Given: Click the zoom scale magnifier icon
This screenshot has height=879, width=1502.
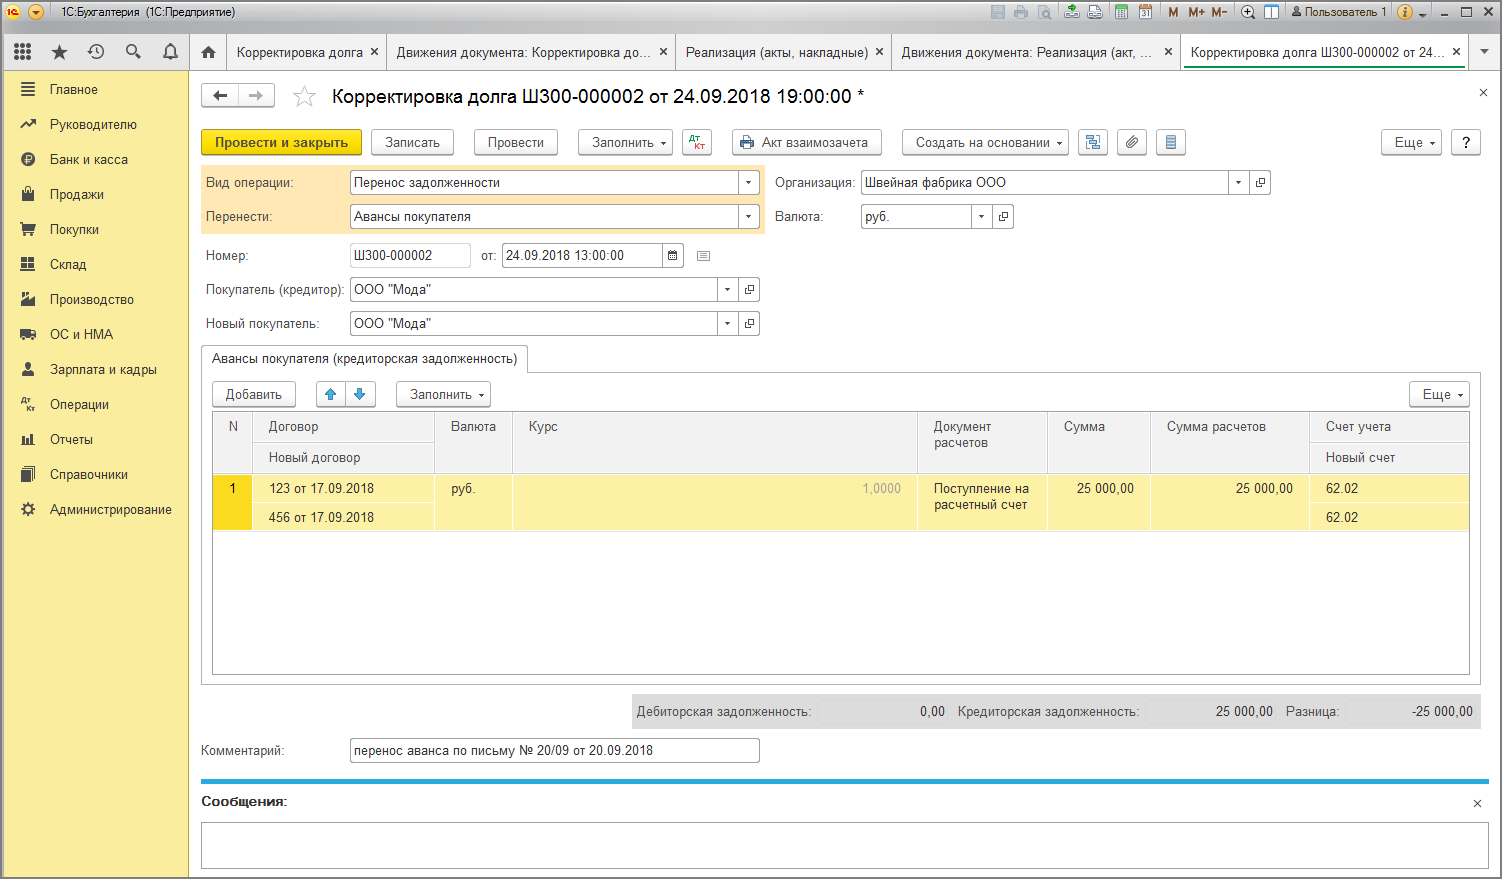Looking at the screenshot, I should [x=1247, y=12].
